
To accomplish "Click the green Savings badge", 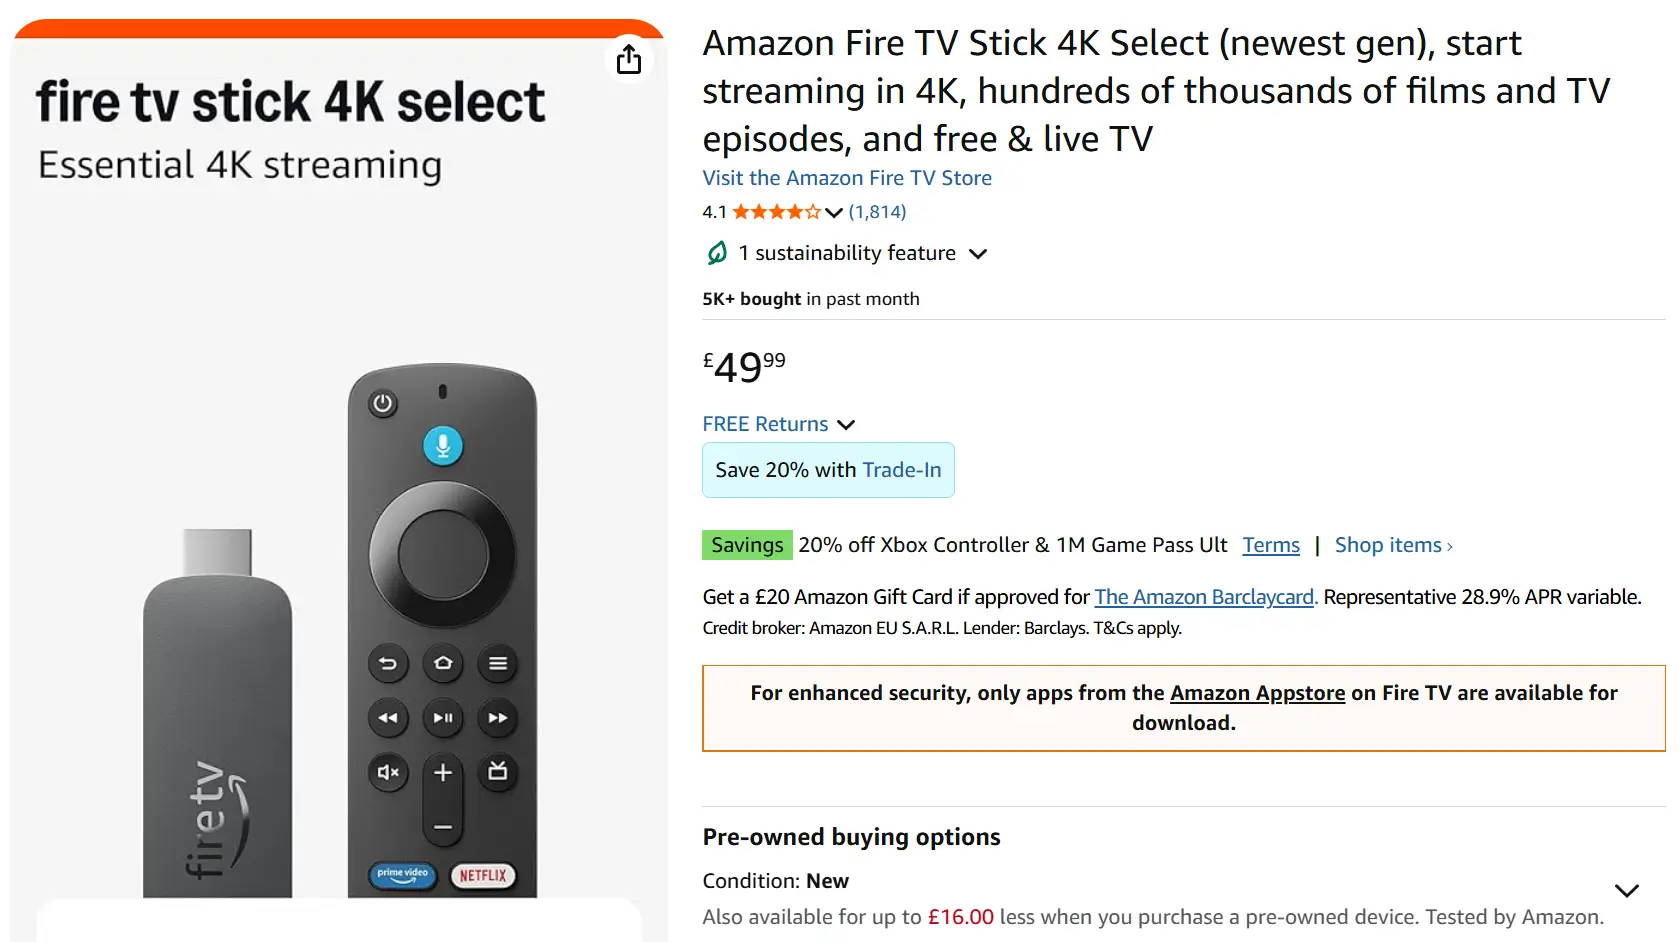I will (x=747, y=545).
